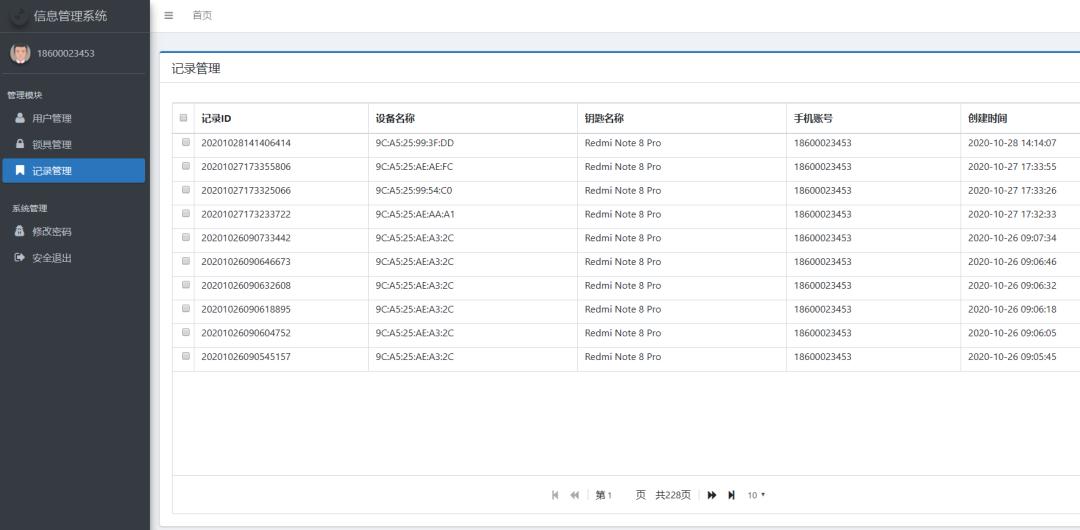Click the 锁具管理 lock icon
The height and width of the screenshot is (530, 1080).
(20, 145)
